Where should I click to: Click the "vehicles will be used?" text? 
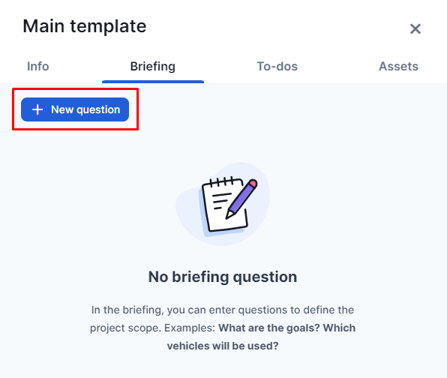pyautogui.click(x=223, y=346)
